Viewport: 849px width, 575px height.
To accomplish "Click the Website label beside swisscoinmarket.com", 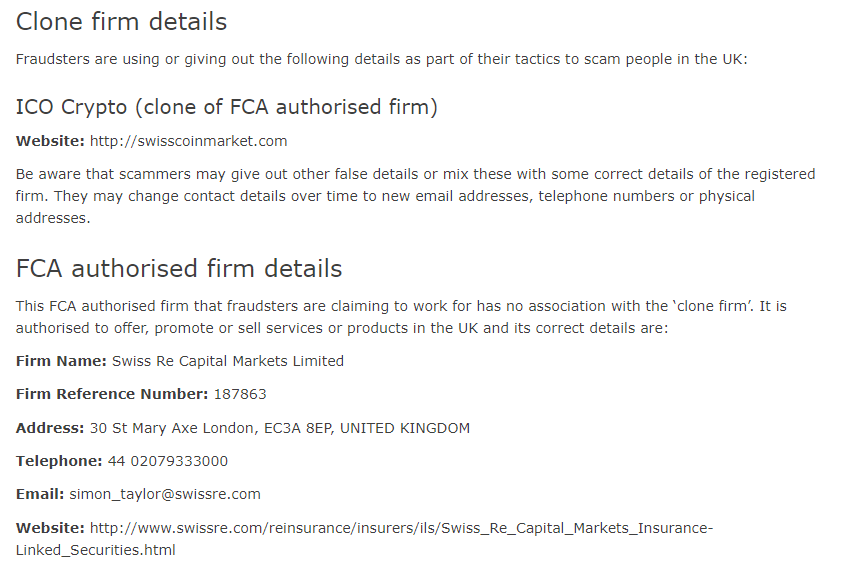I will coord(50,141).
